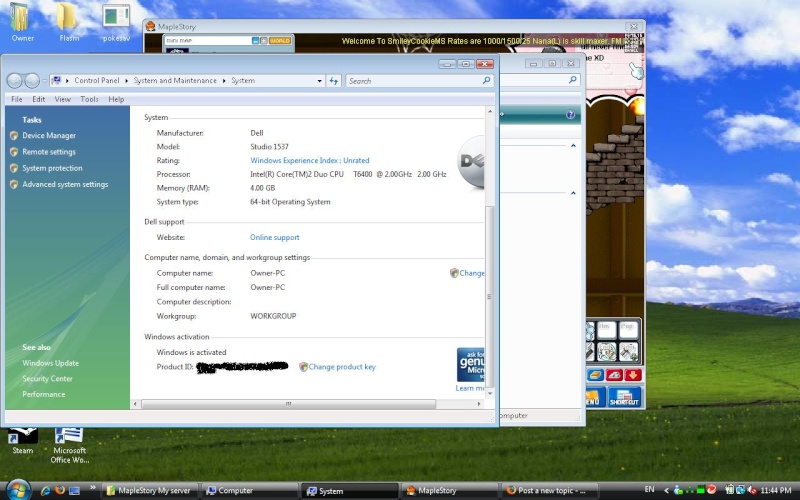Click the red down-arrow button in MapleStory
This screenshot has height=500, width=800.
point(633,376)
